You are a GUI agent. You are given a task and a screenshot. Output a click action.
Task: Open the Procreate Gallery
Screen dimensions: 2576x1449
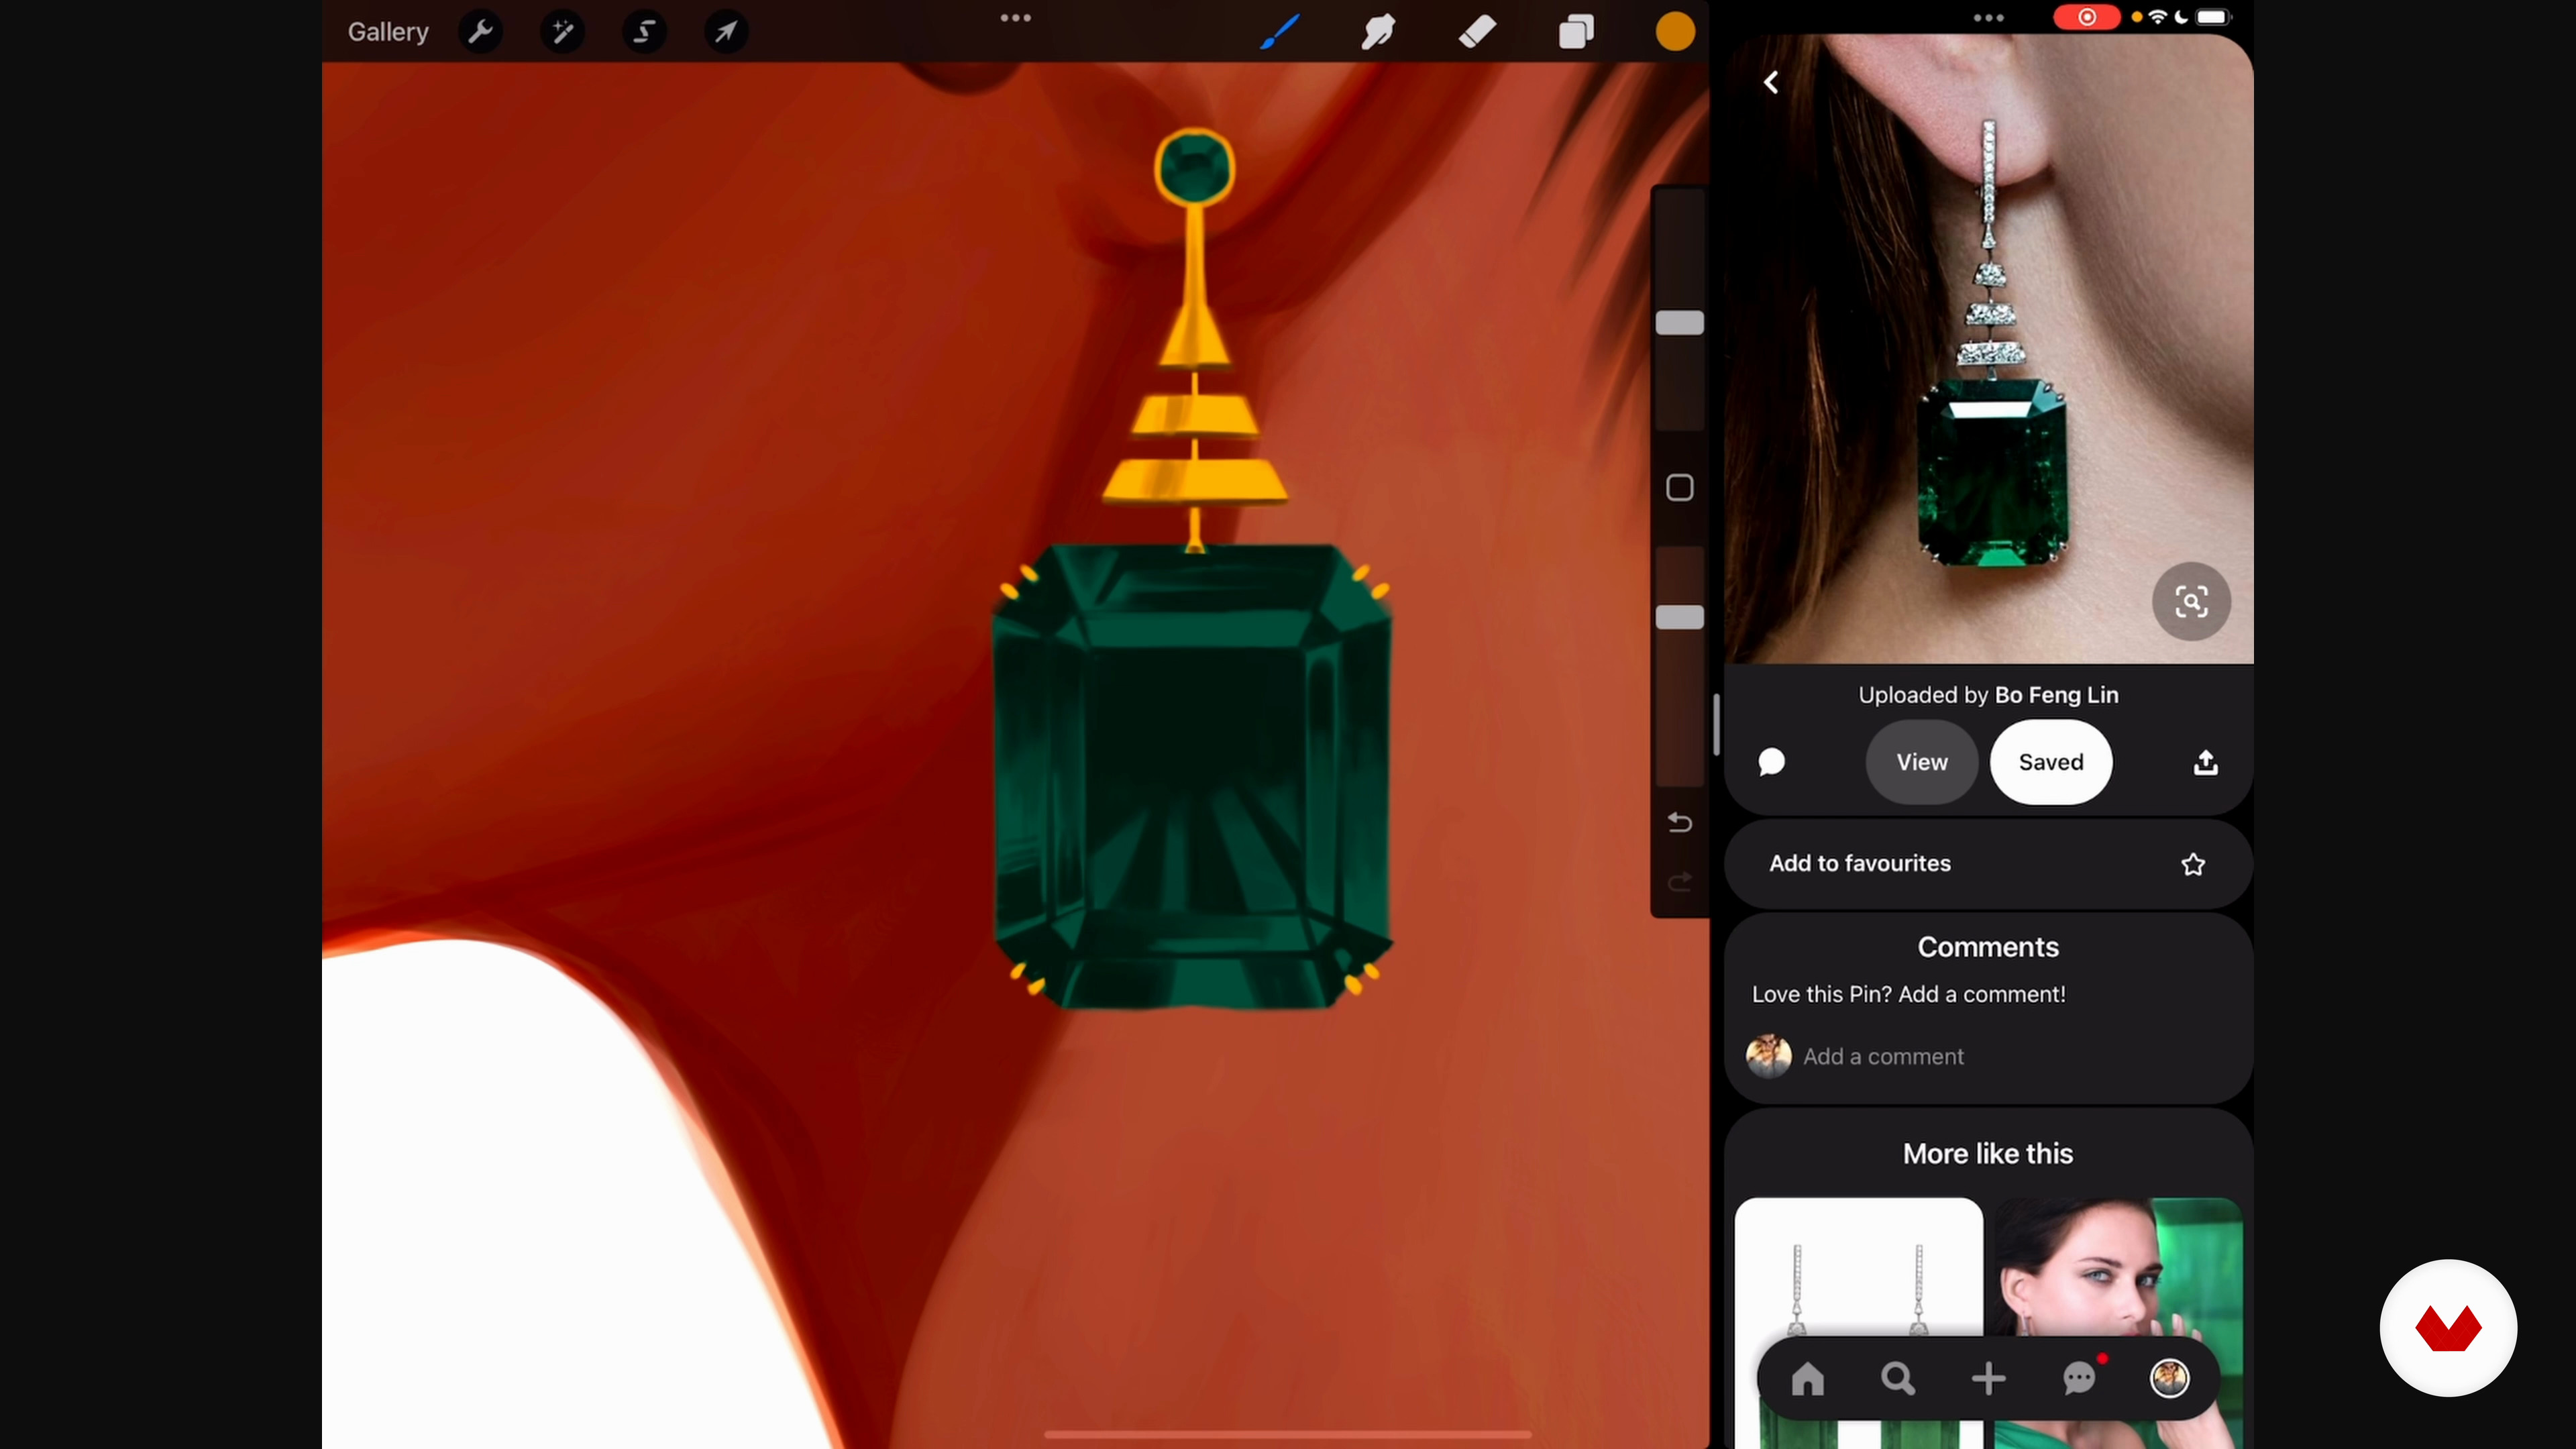[388, 32]
